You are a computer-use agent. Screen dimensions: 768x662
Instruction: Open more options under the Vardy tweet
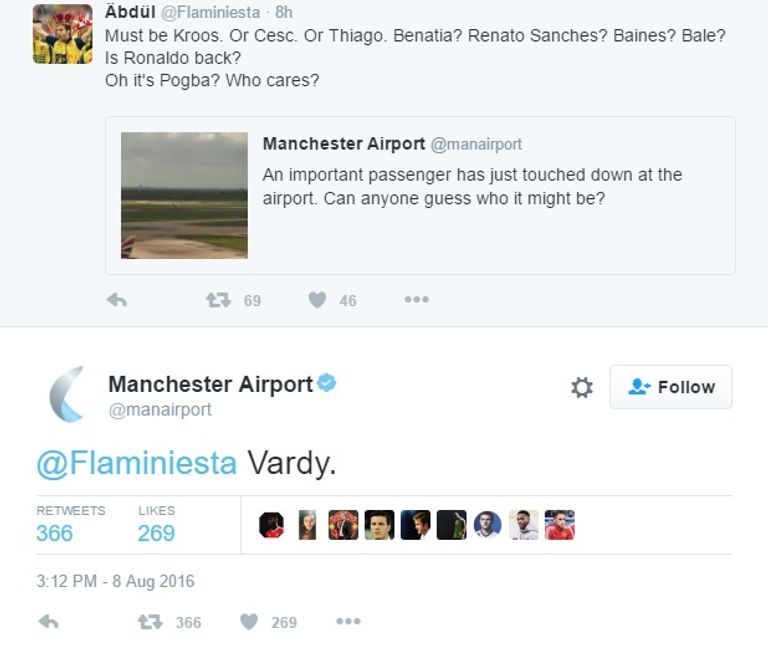click(x=347, y=622)
